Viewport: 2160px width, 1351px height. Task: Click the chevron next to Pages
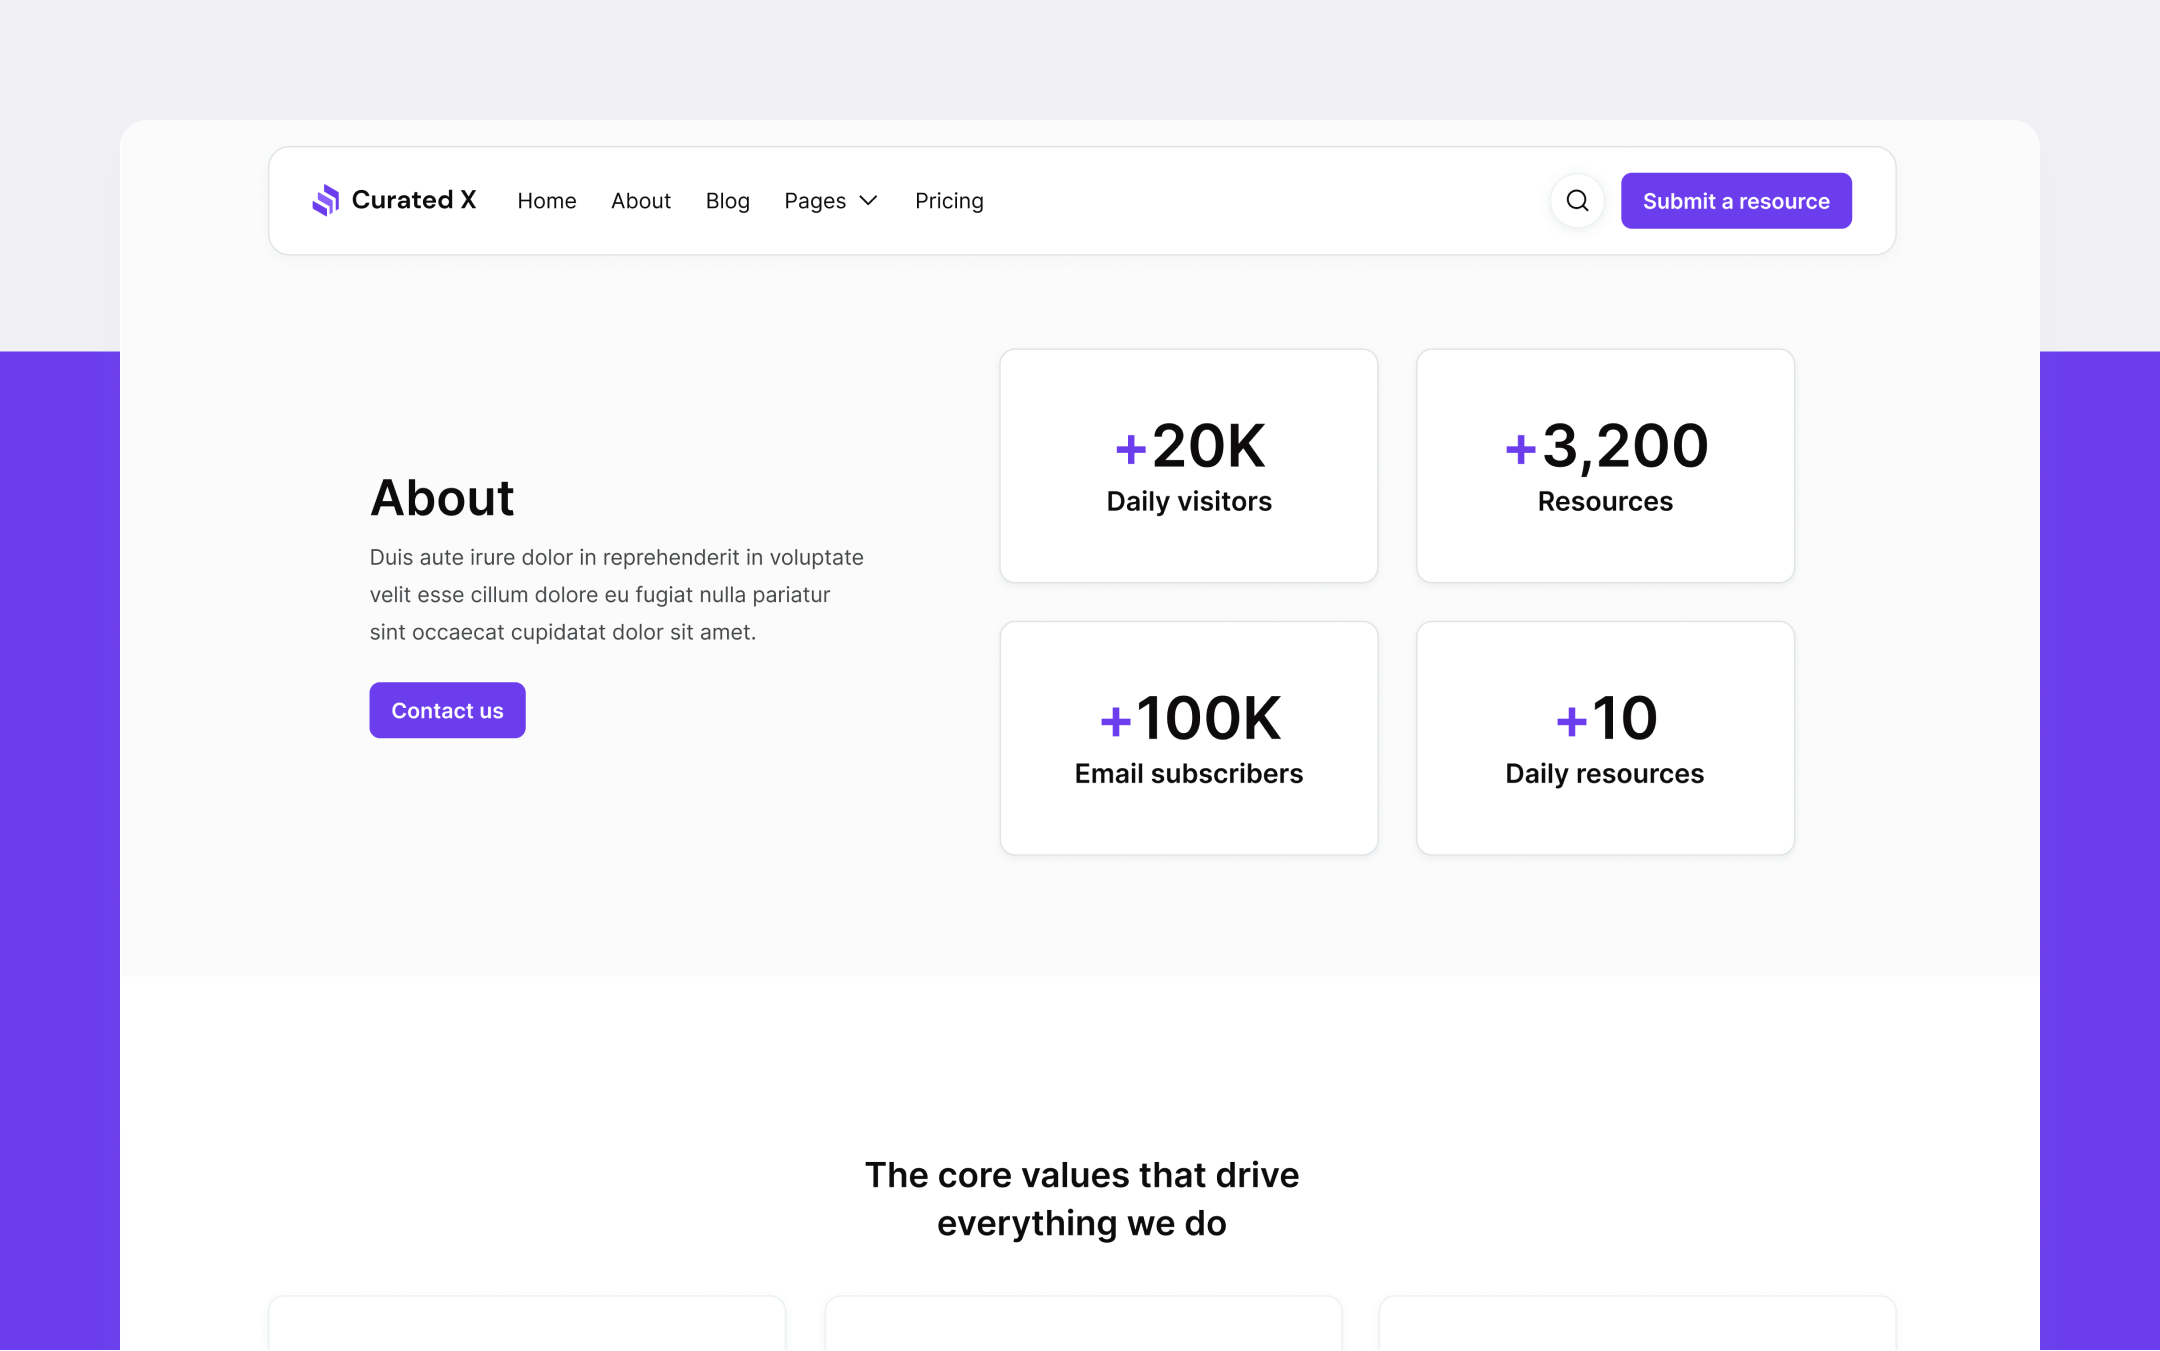point(867,200)
